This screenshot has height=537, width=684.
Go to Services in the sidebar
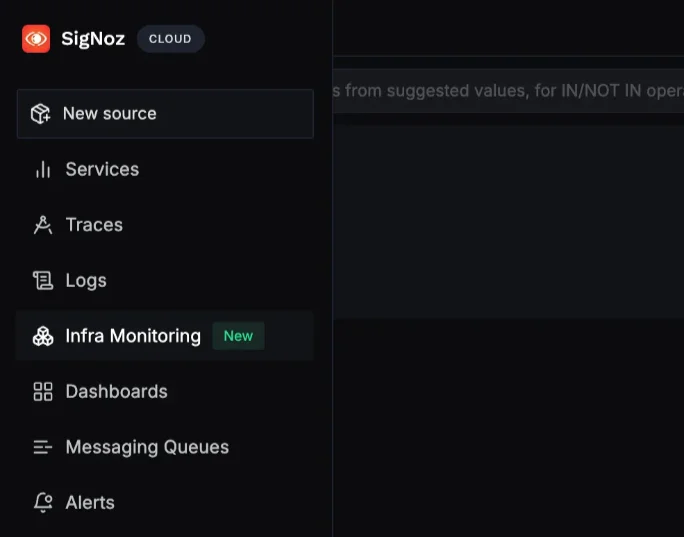point(165,169)
